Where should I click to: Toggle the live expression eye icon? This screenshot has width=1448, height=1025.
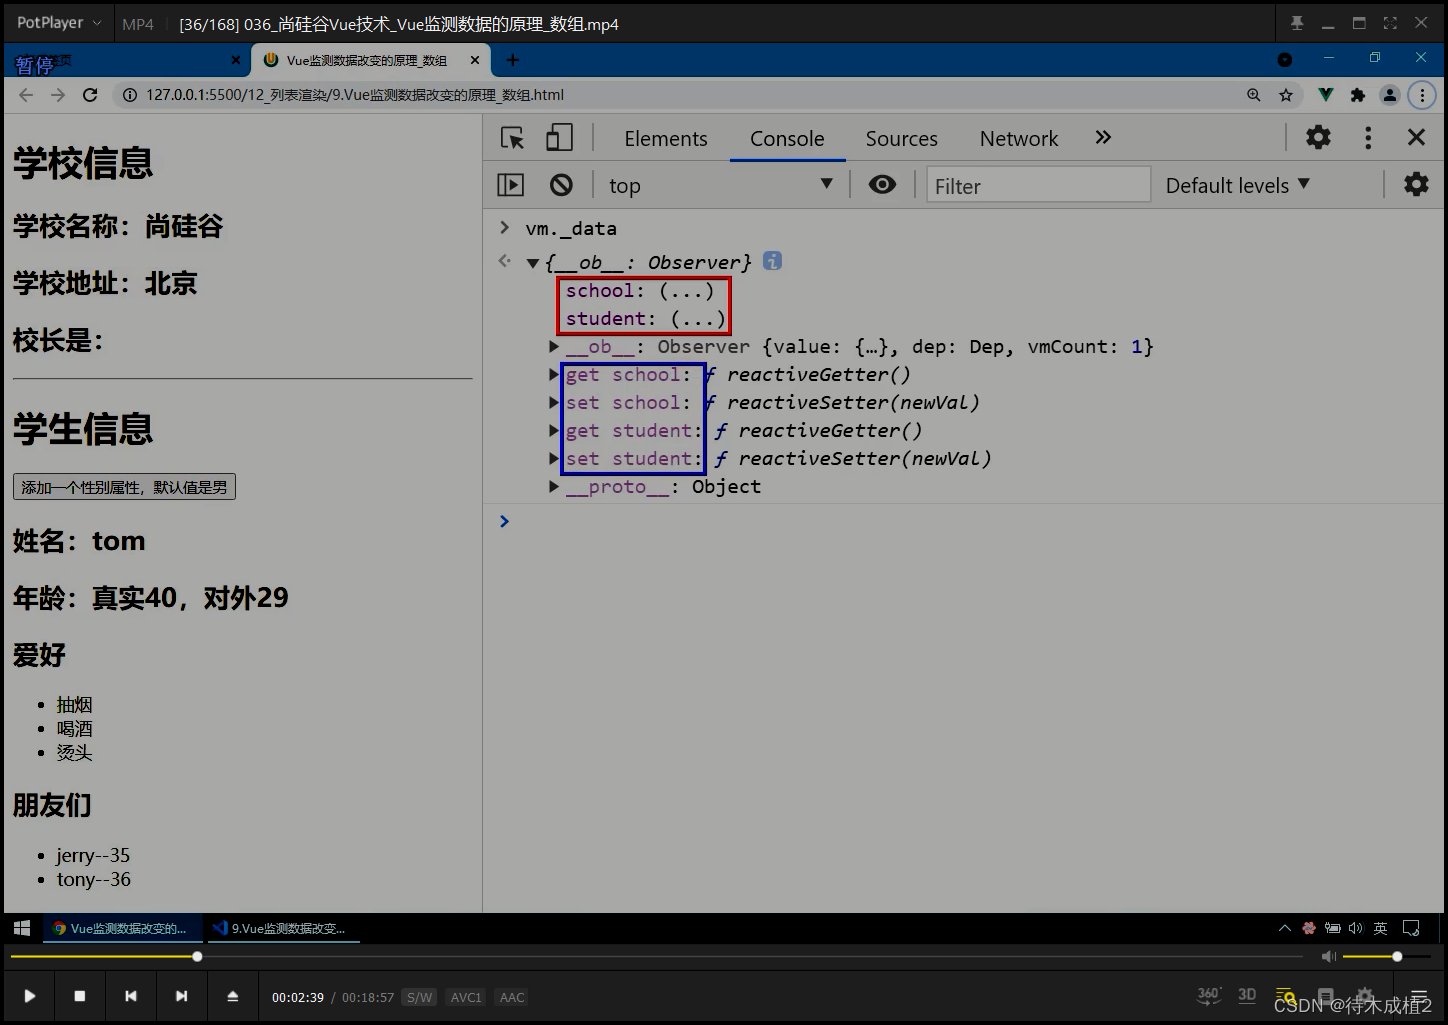click(x=882, y=185)
